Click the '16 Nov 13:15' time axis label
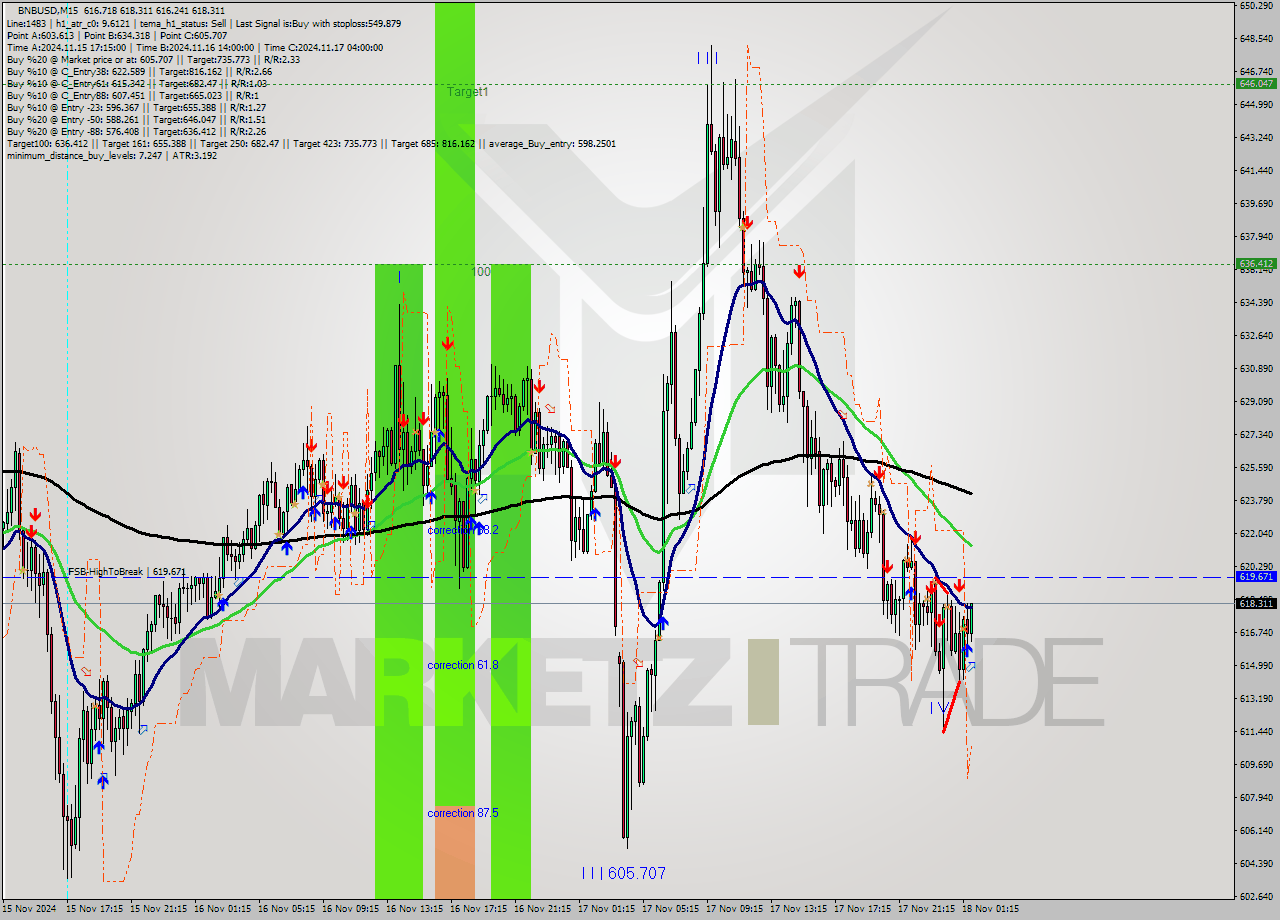 415,909
